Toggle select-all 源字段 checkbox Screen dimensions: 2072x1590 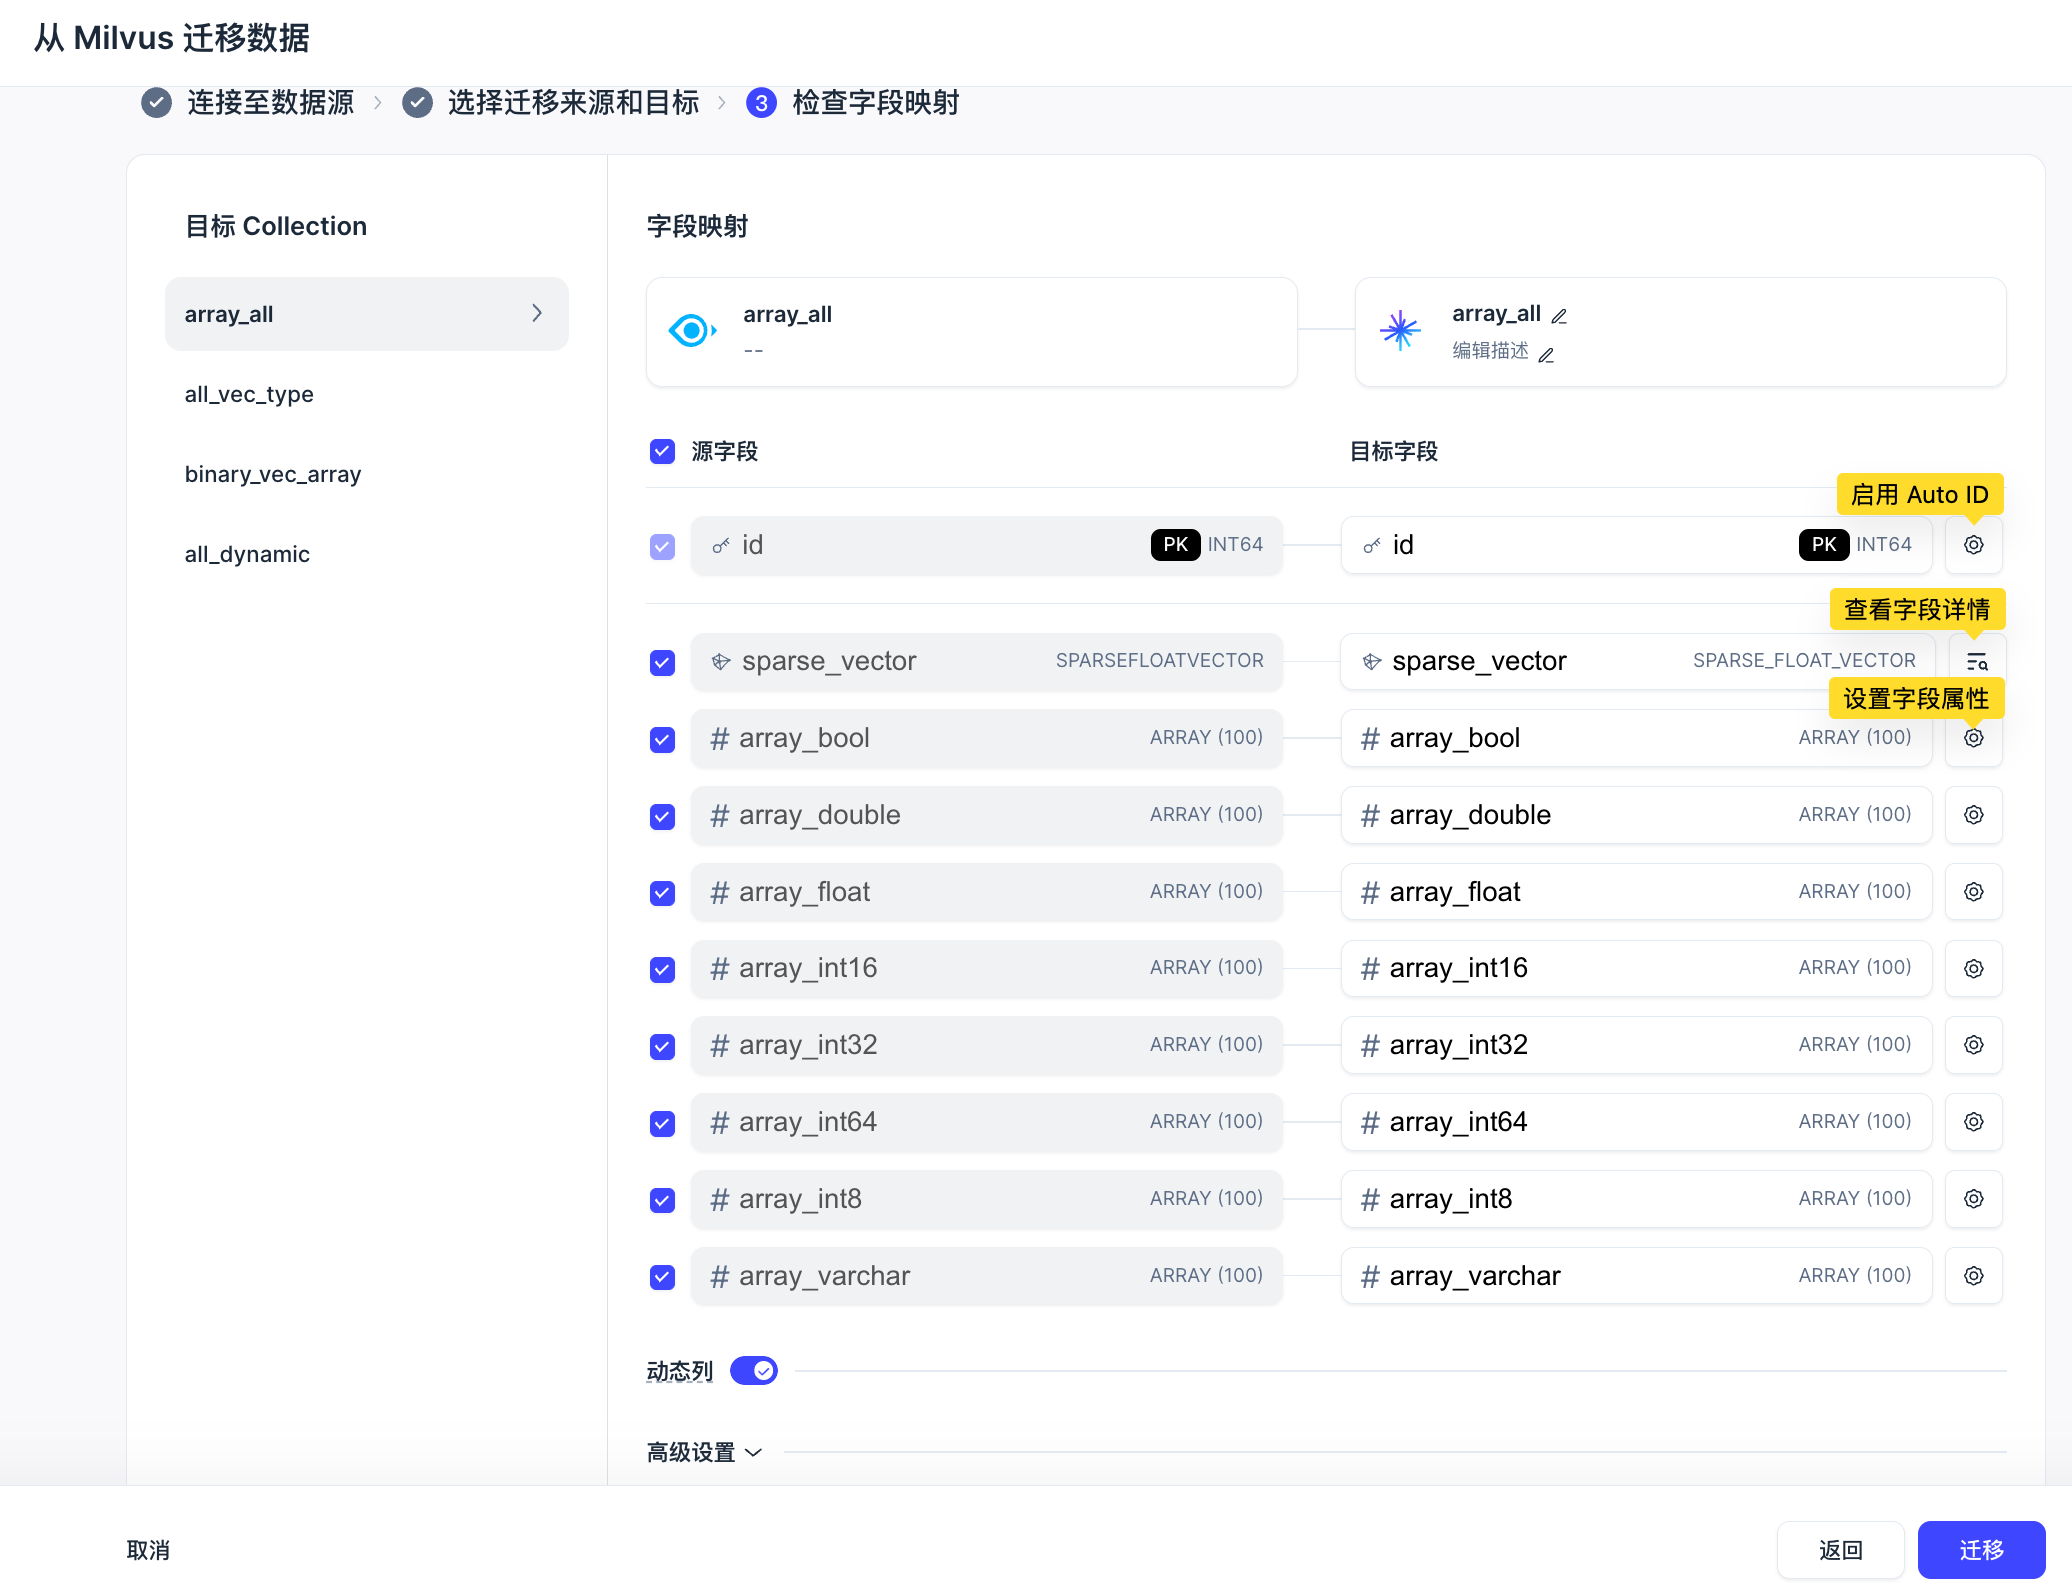tap(662, 452)
